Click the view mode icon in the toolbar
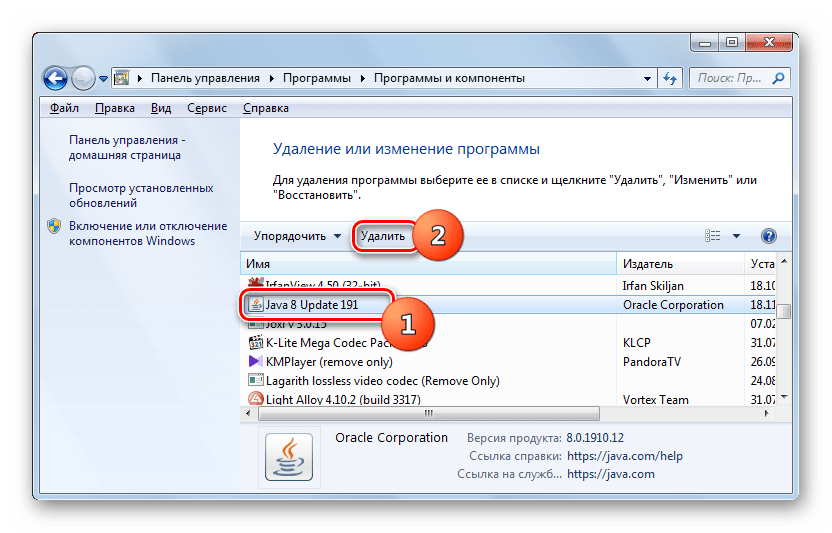 click(x=712, y=236)
